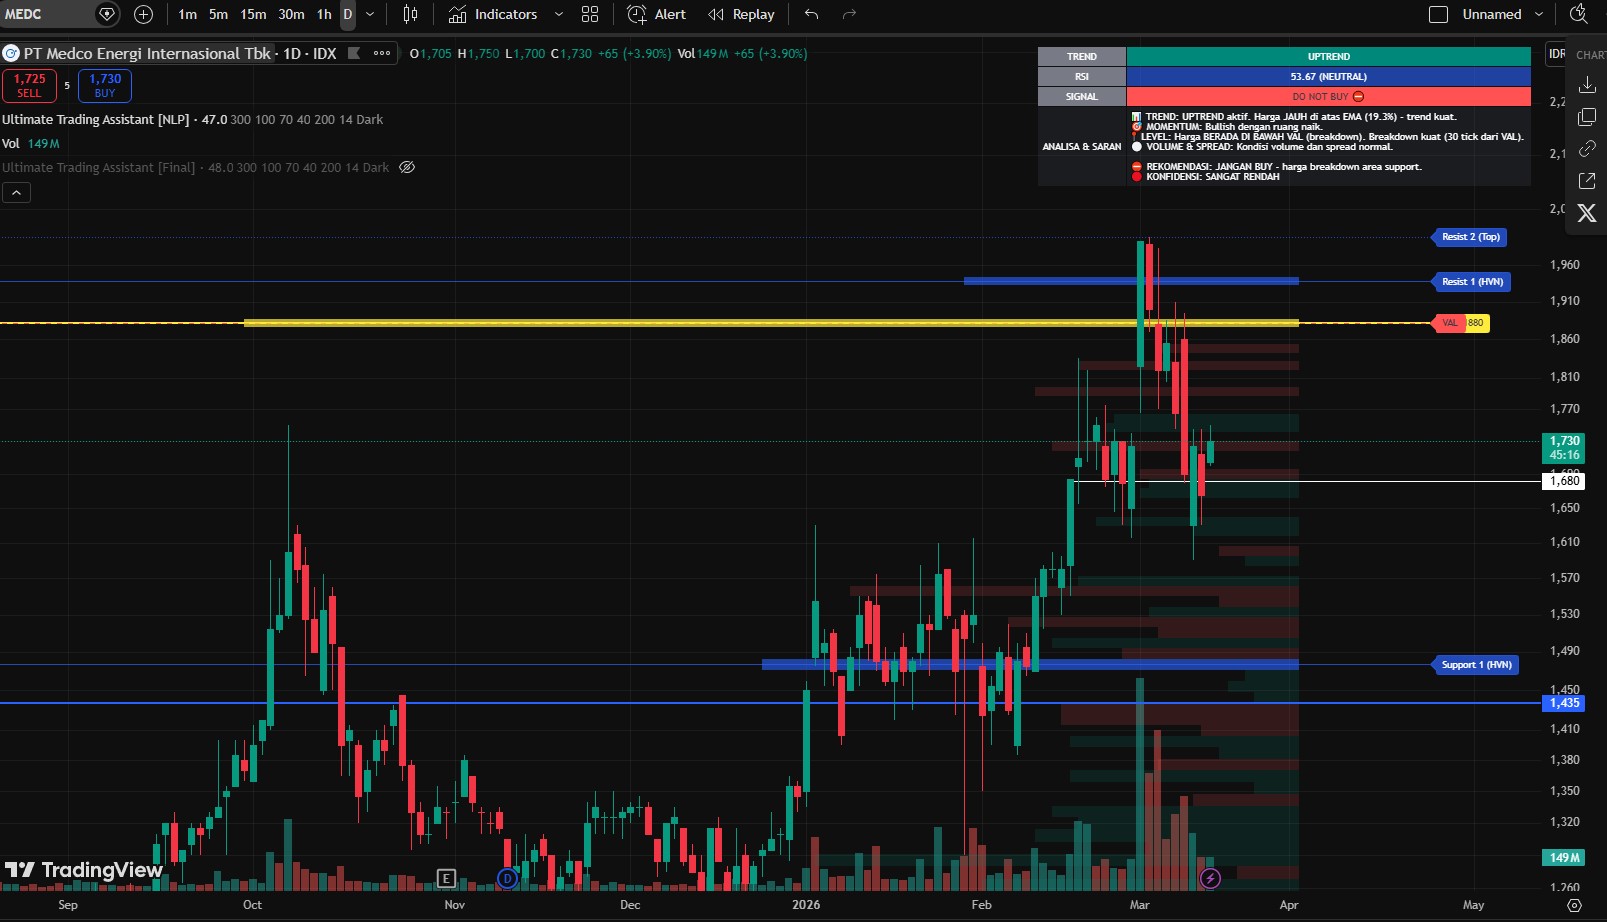Viewport: 1607px width, 922px height.
Task: Open chart image in new tab
Action: tap(1587, 181)
